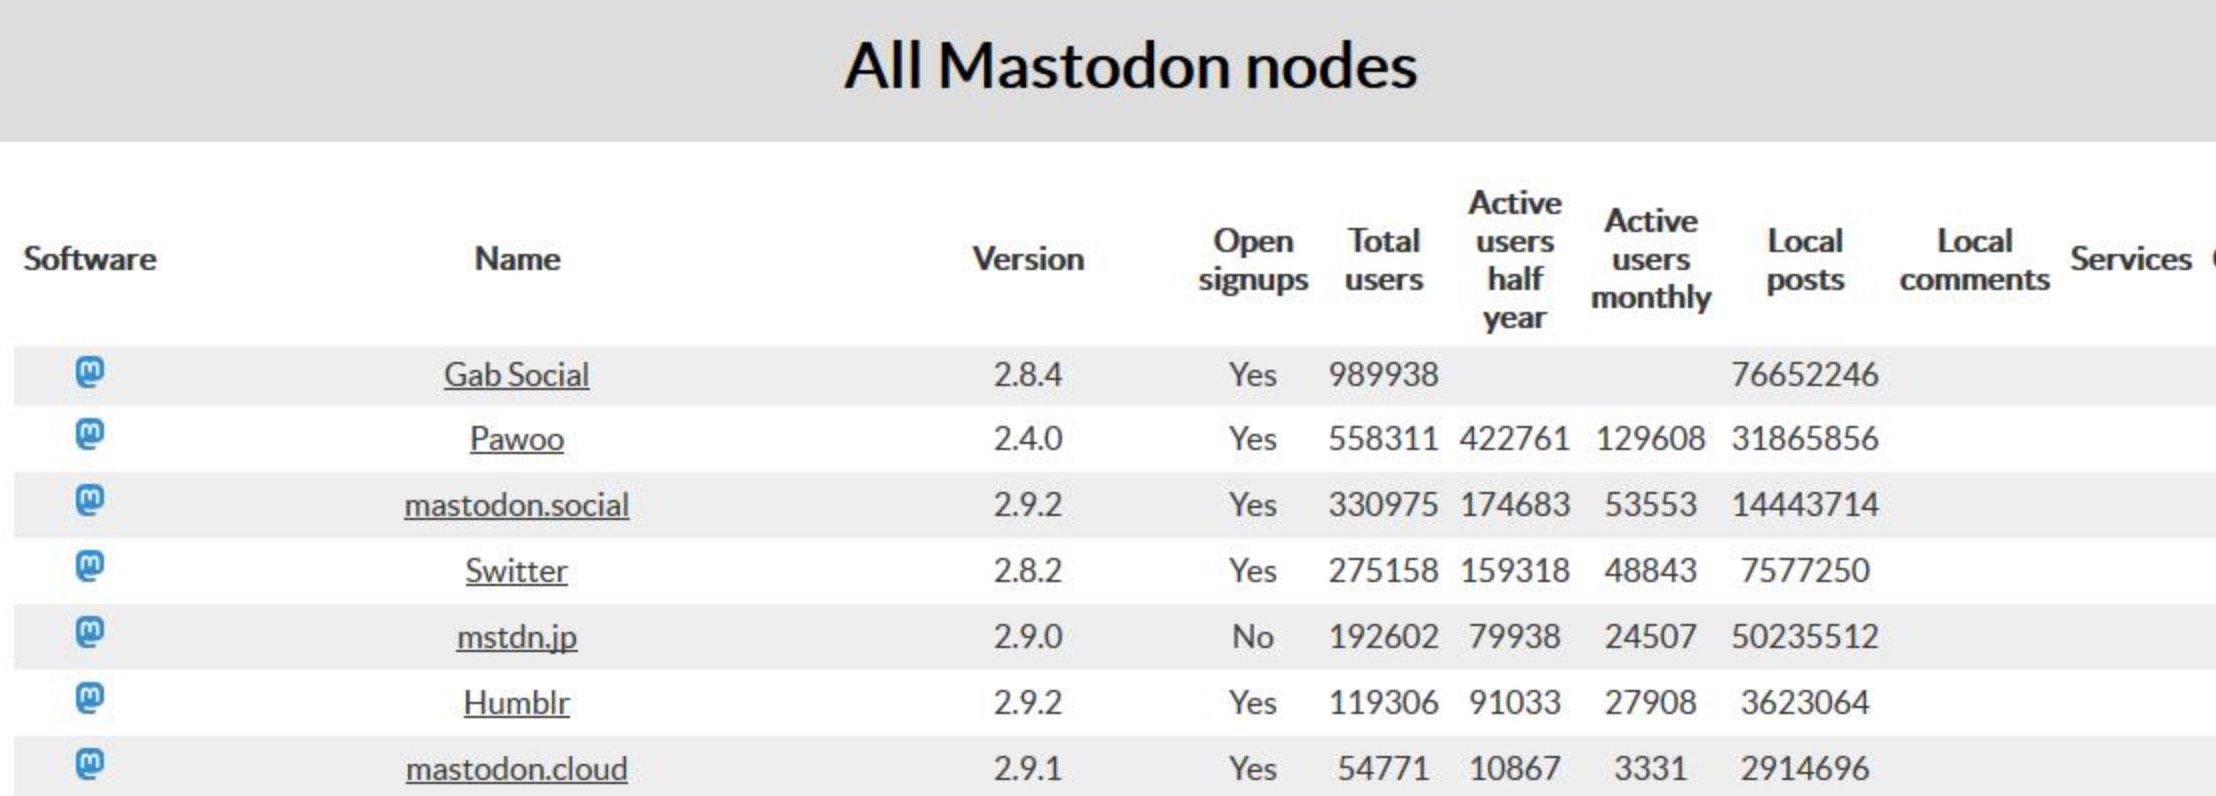Visit the mastodon.social node page
The image size is (2216, 796).
(x=516, y=505)
